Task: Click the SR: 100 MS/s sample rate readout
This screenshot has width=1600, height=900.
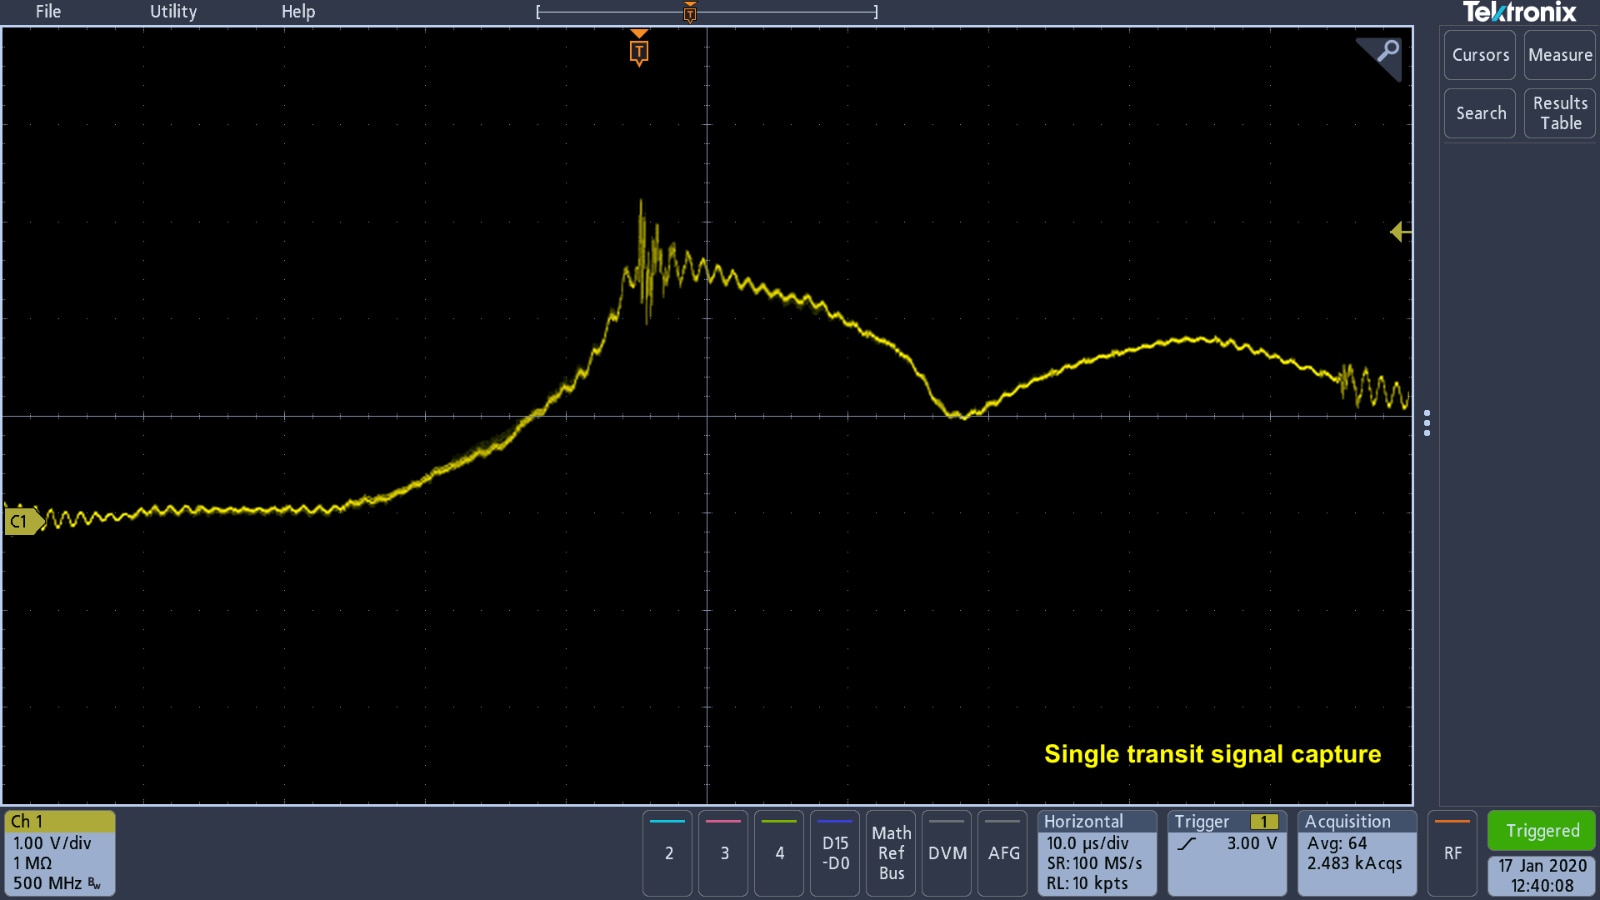Action: pos(1094,863)
